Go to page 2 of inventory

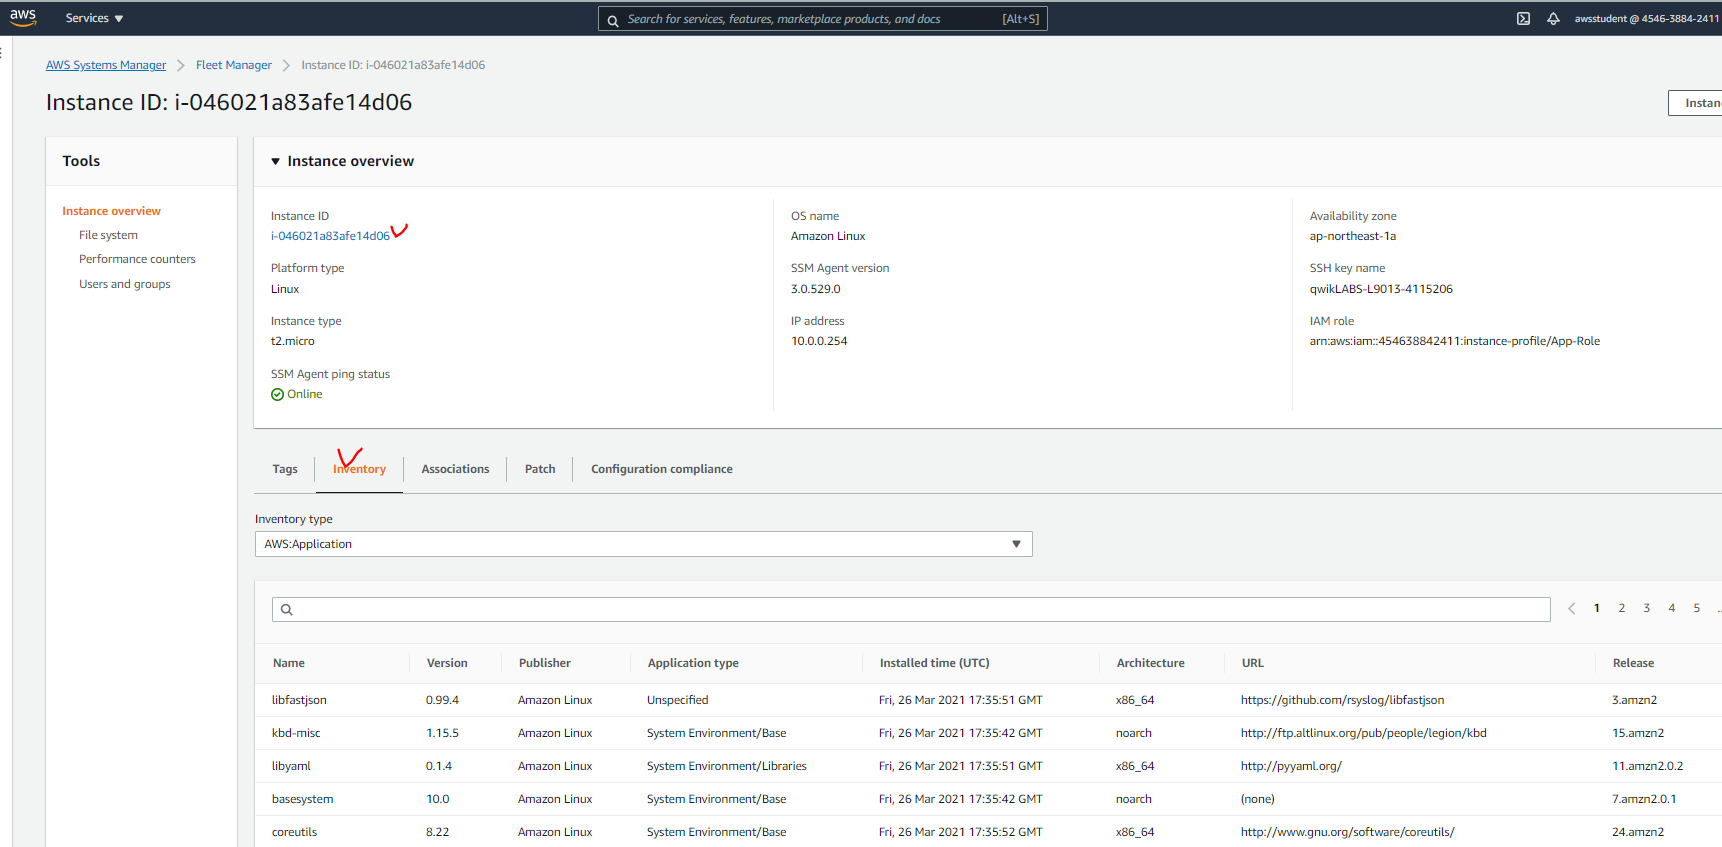point(1622,608)
